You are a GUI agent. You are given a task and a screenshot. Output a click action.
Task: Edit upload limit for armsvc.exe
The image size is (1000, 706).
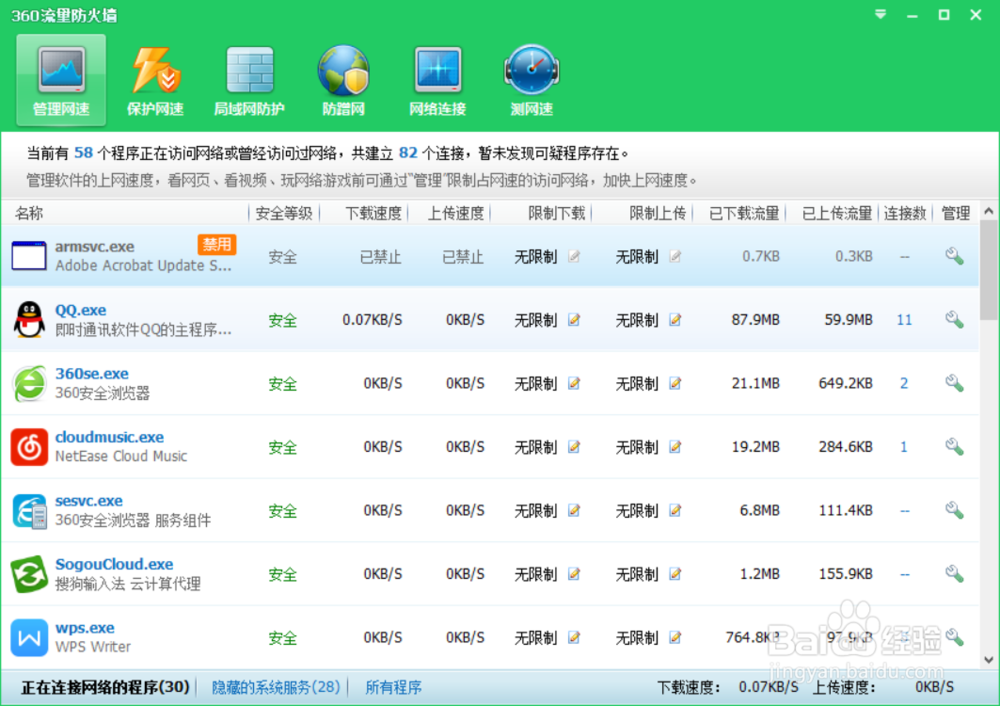(x=675, y=256)
